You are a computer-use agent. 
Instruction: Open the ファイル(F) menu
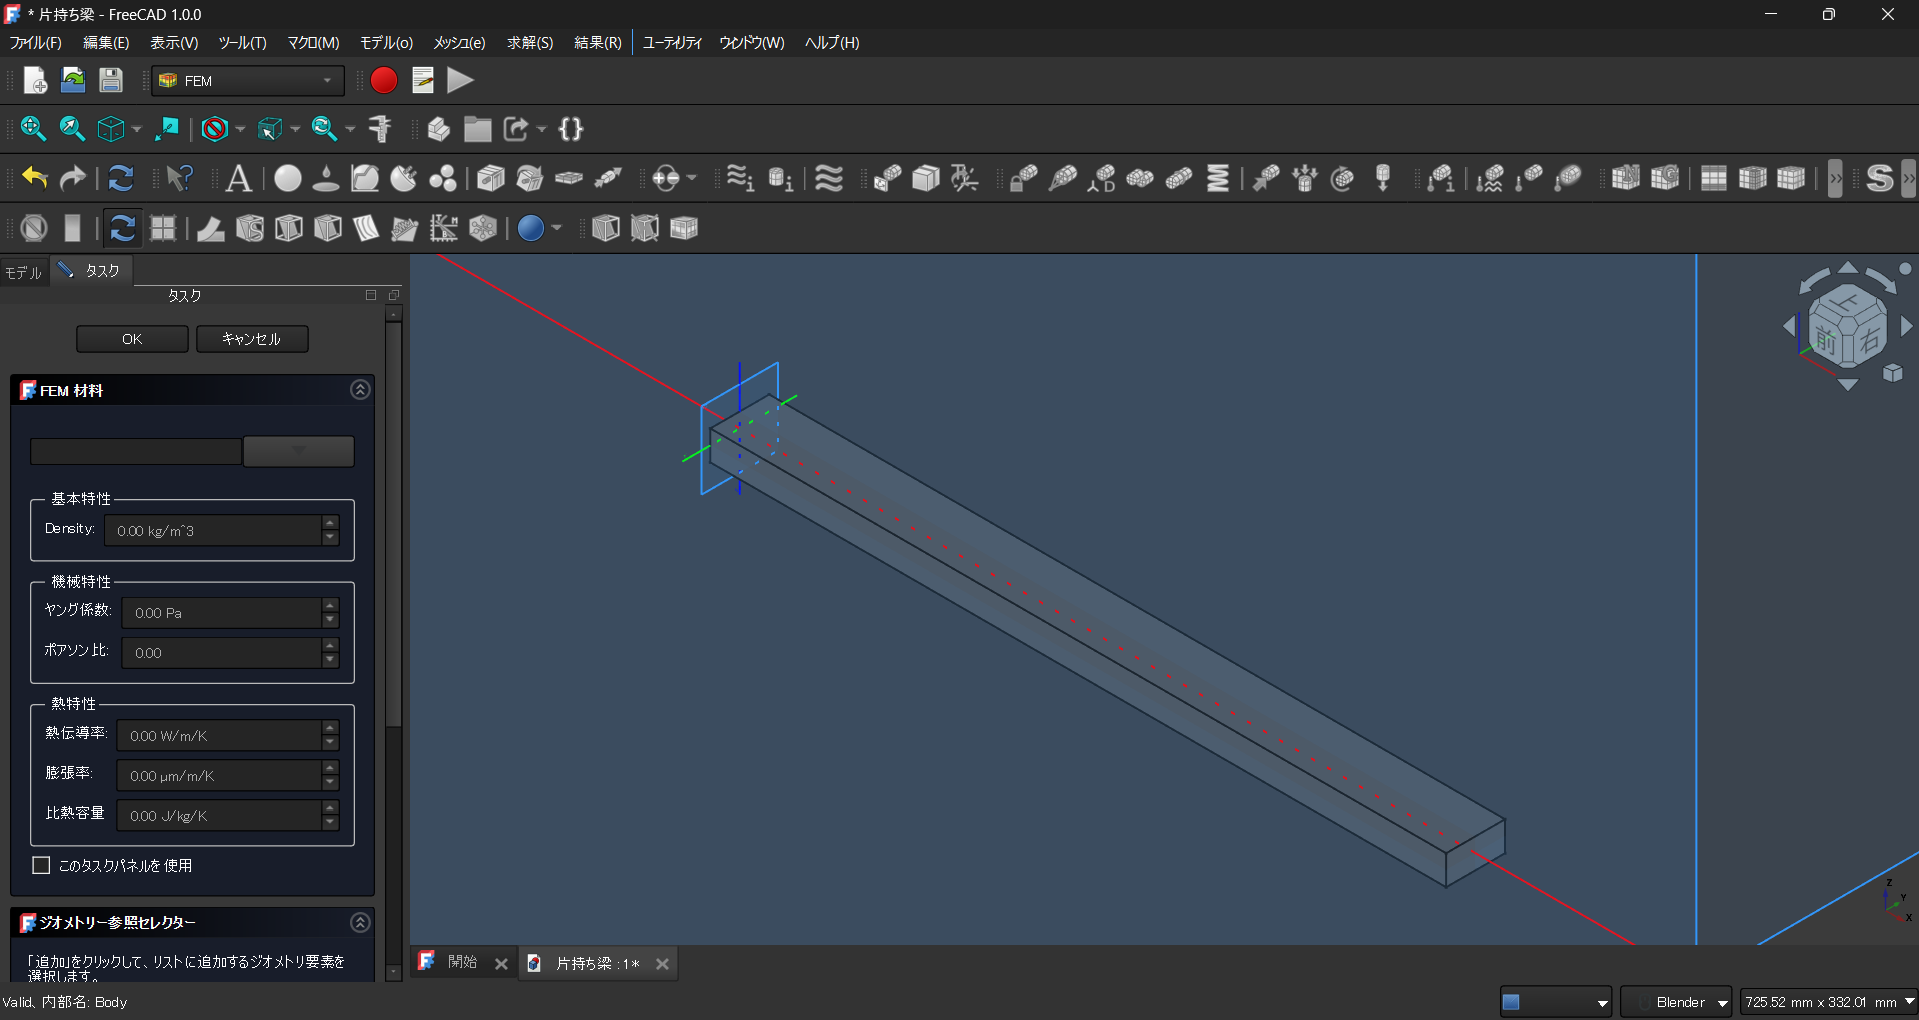[x=35, y=43]
